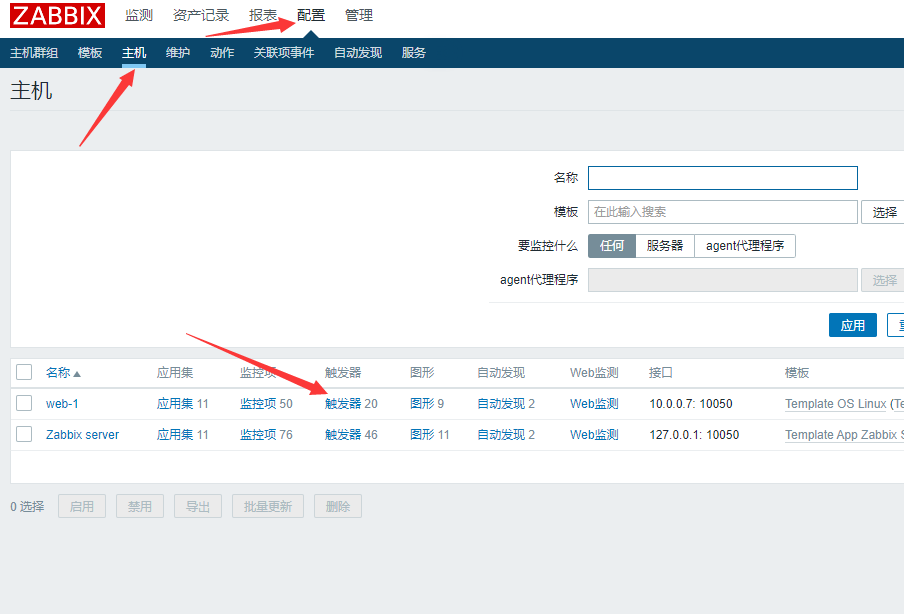The height and width of the screenshot is (614, 904).
Task: Click the ZABBIX logo
Action: pyautogui.click(x=57, y=16)
